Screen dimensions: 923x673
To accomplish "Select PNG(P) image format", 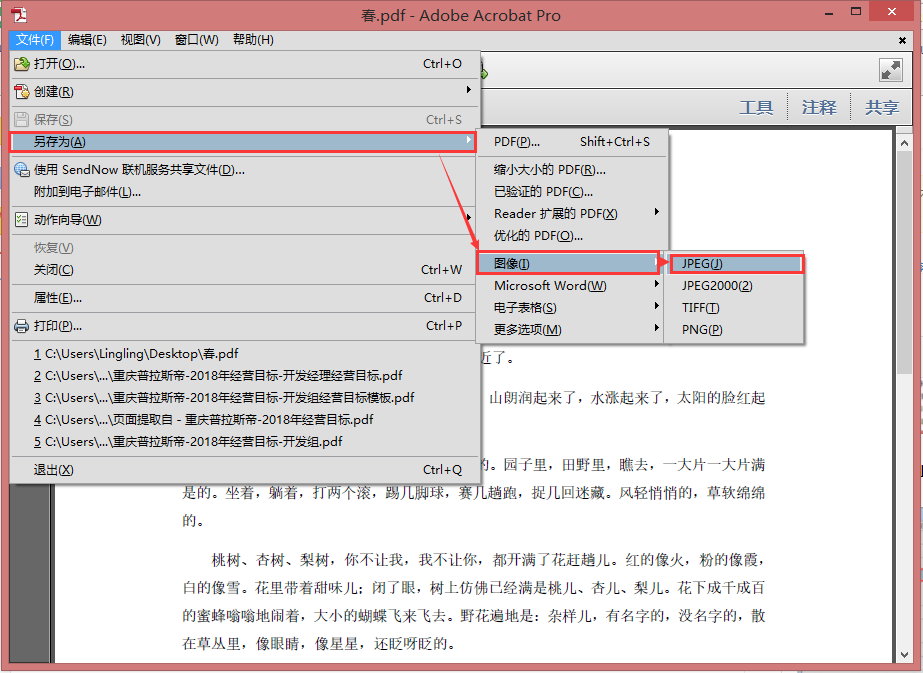I will point(734,330).
